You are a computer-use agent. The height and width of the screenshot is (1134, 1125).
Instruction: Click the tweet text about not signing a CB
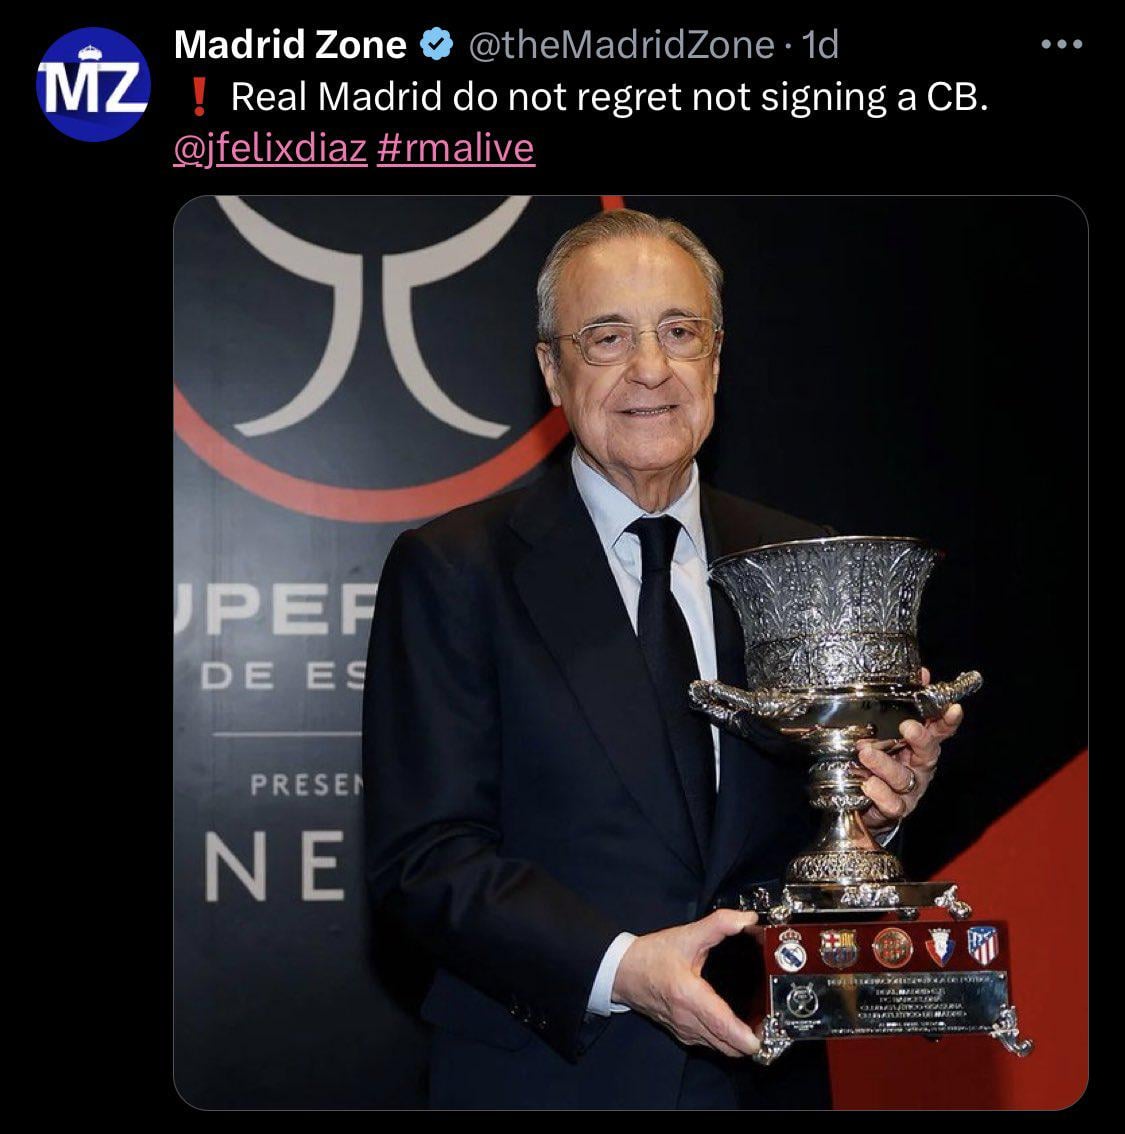(609, 97)
